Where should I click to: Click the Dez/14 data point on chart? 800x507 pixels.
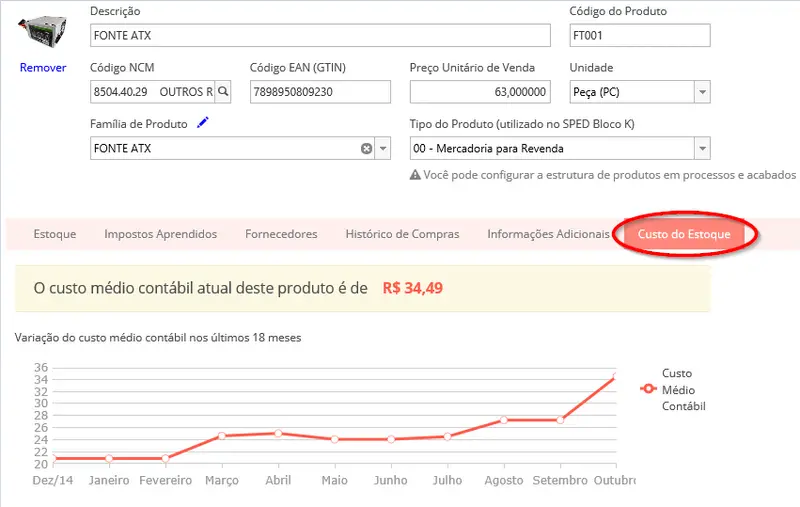[x=53, y=459]
